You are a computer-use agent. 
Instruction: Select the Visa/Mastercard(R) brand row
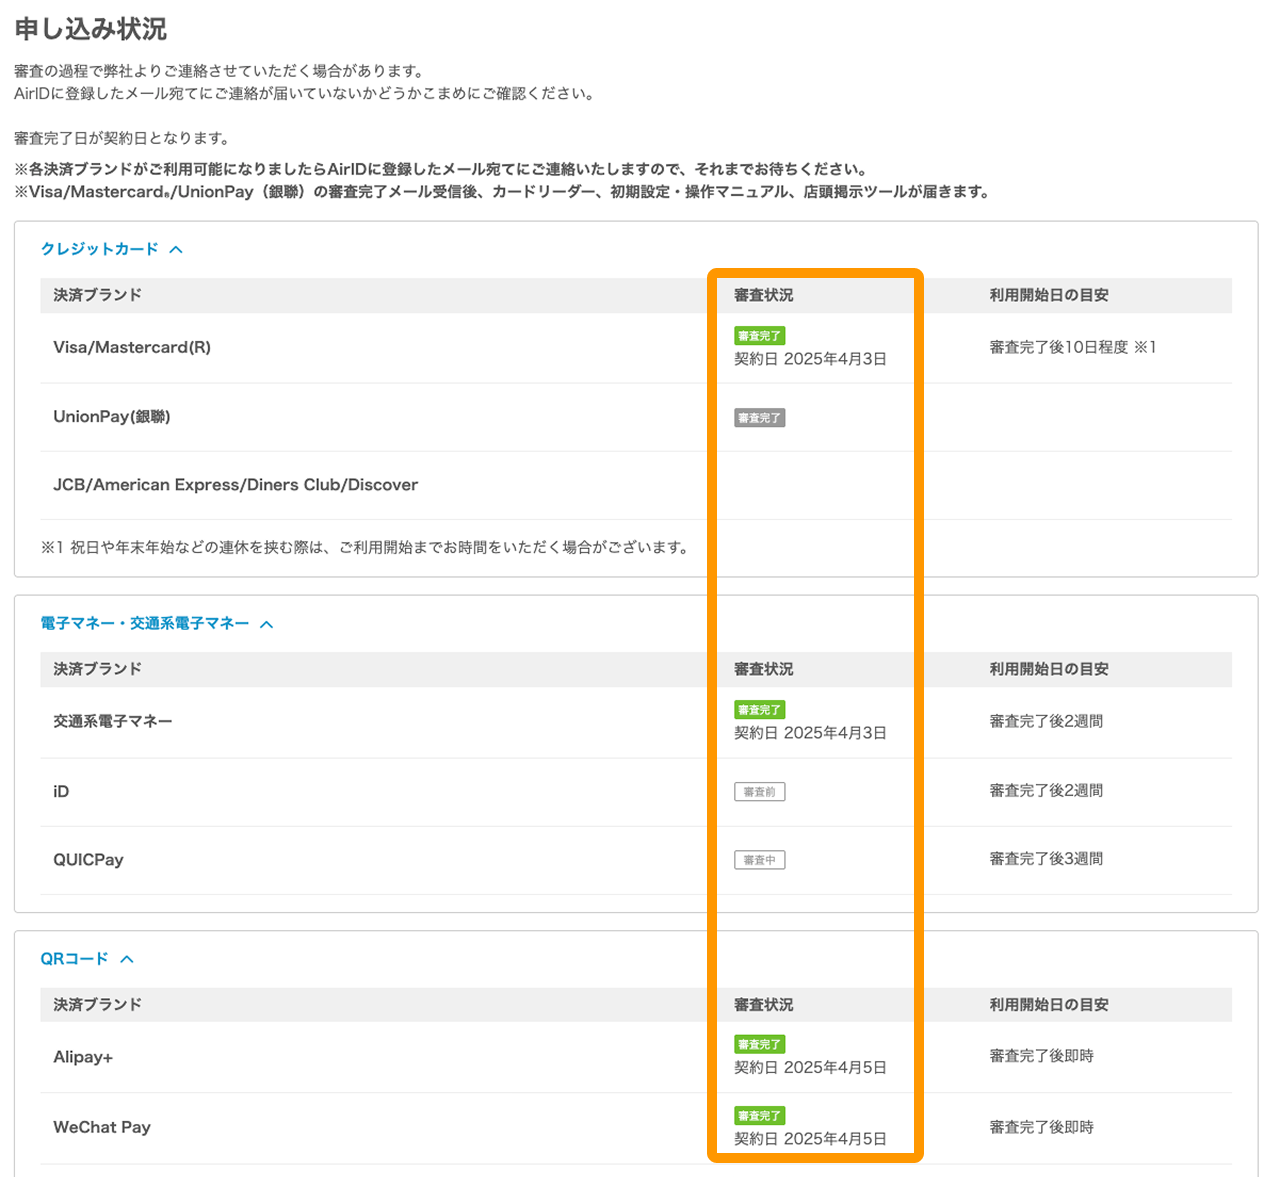(x=132, y=348)
